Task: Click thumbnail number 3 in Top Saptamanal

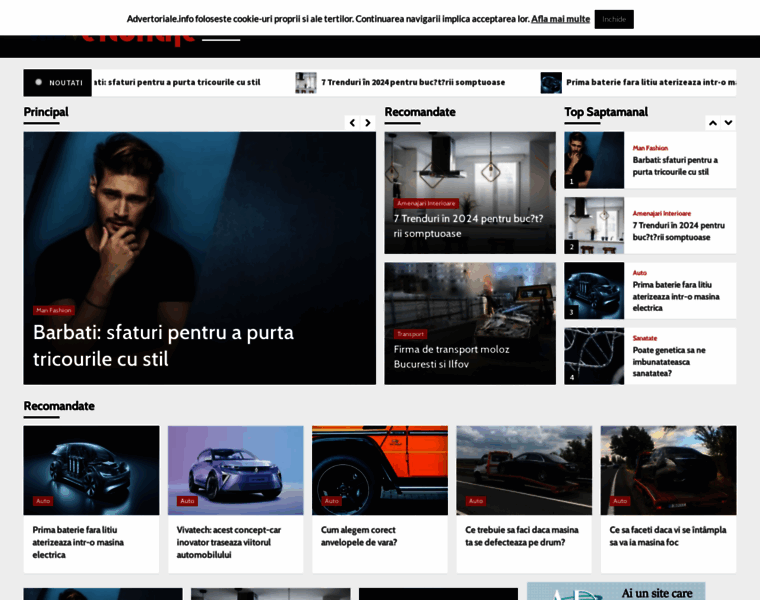Action: point(594,291)
